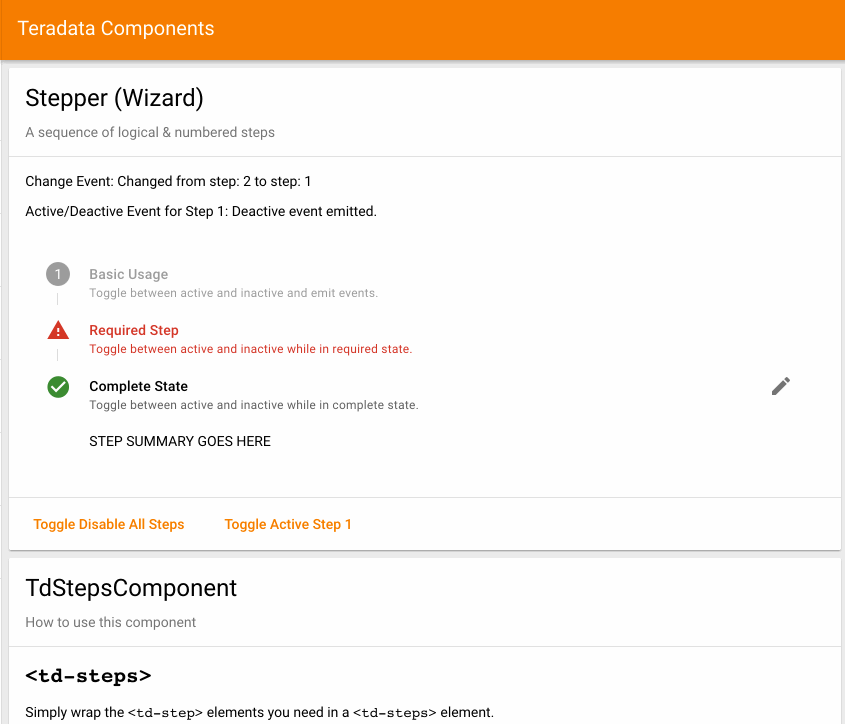Viewport: 845px width, 724px height.
Task: Click 'How to use this component' subtitle
Action: tap(110, 622)
